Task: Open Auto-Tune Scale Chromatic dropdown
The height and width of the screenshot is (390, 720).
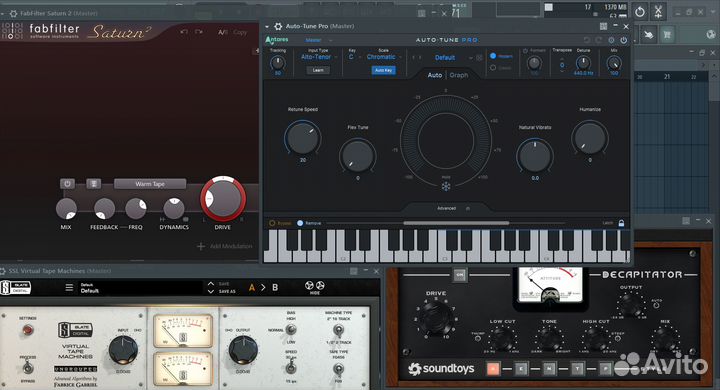Action: tap(383, 57)
